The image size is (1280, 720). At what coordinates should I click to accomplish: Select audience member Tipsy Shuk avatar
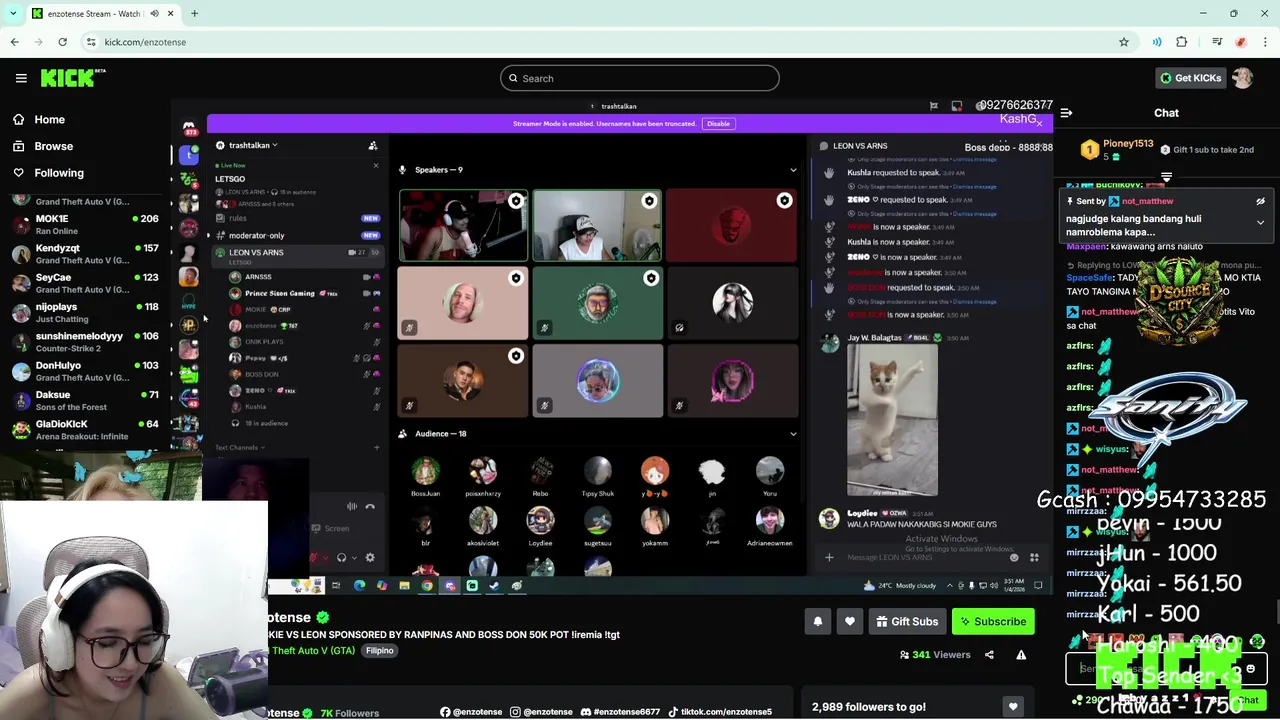click(598, 472)
